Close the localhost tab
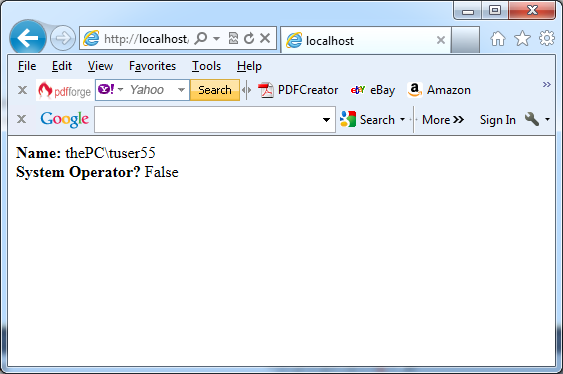This screenshot has width=563, height=374. [441, 40]
